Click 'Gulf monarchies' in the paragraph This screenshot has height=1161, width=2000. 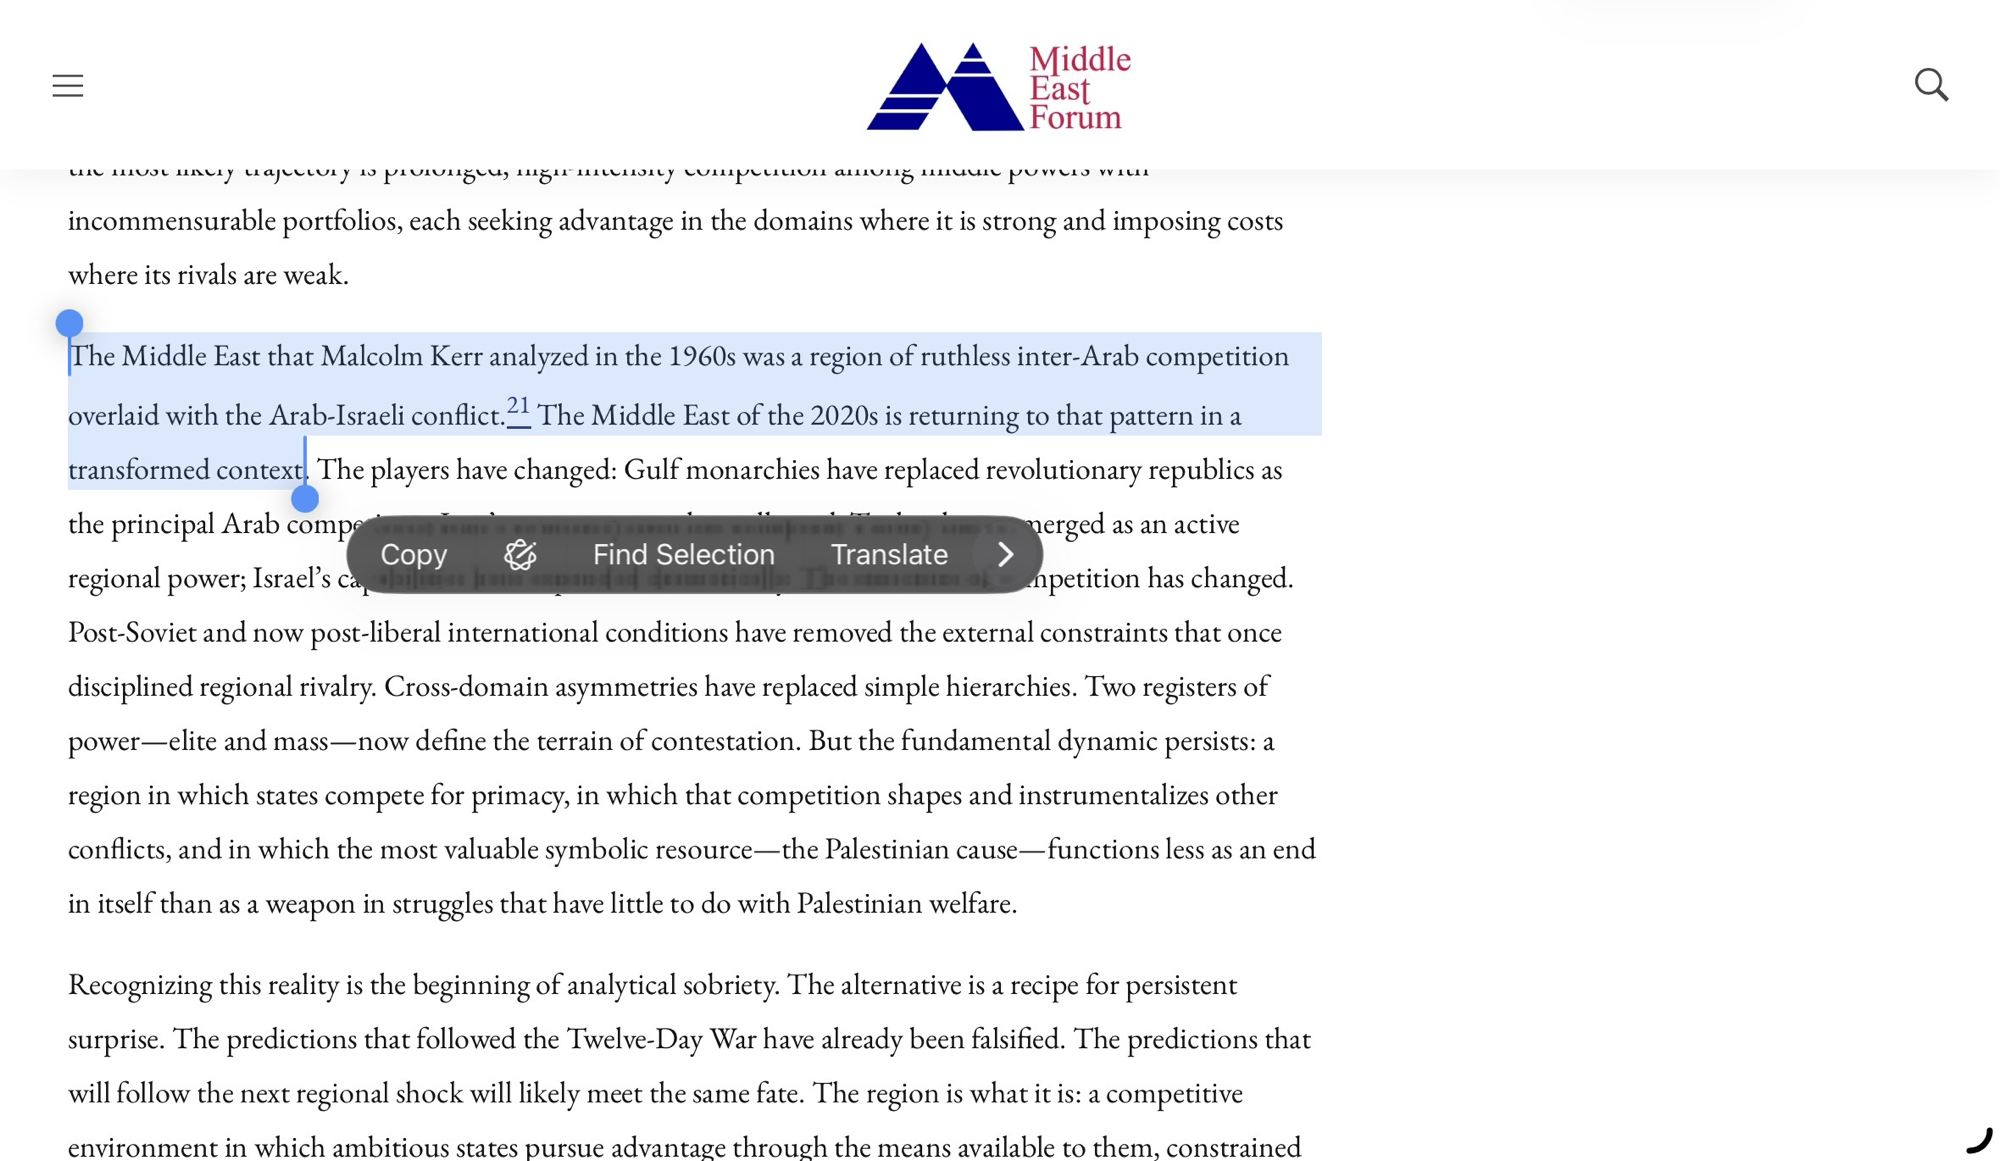click(x=721, y=470)
